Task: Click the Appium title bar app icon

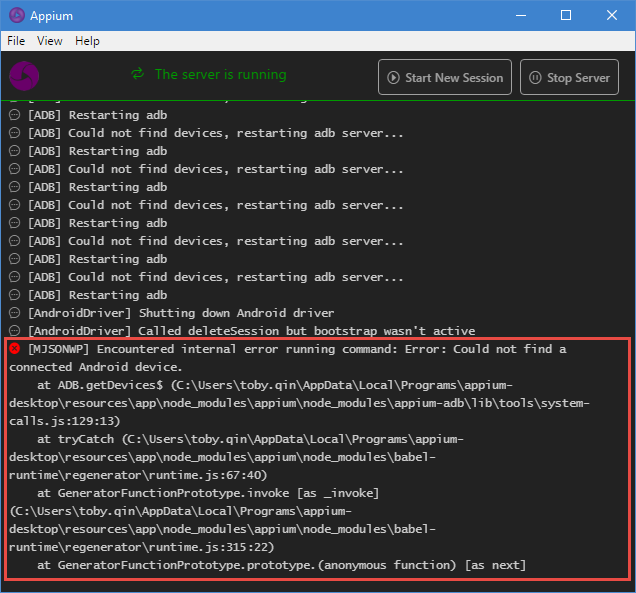Action: (x=17, y=15)
